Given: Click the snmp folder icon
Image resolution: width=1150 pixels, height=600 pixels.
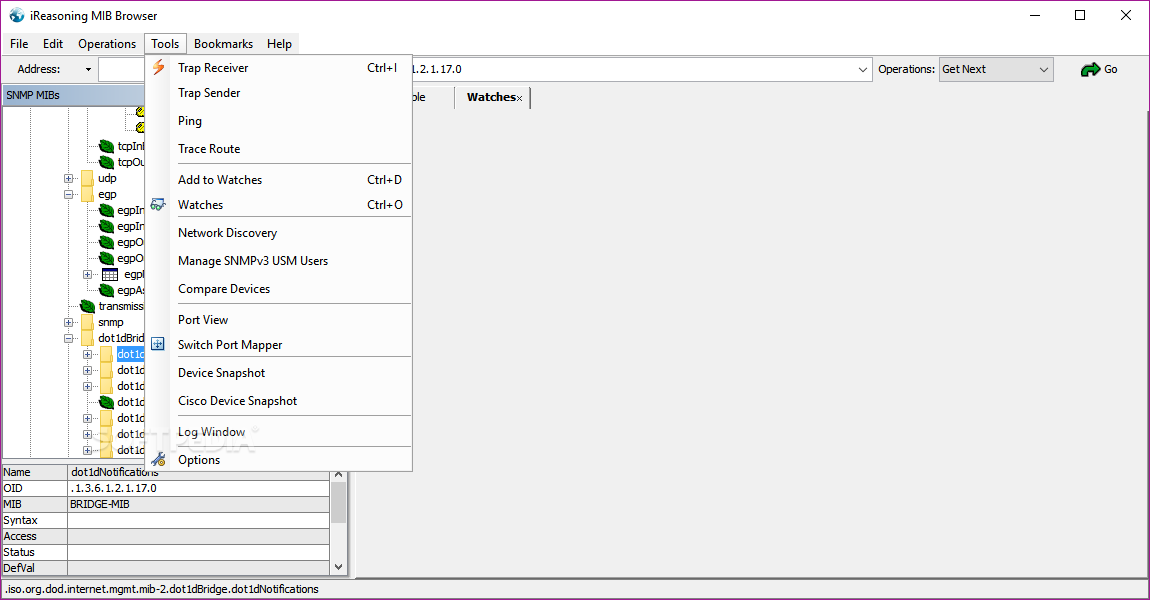Looking at the screenshot, I should 87,322.
